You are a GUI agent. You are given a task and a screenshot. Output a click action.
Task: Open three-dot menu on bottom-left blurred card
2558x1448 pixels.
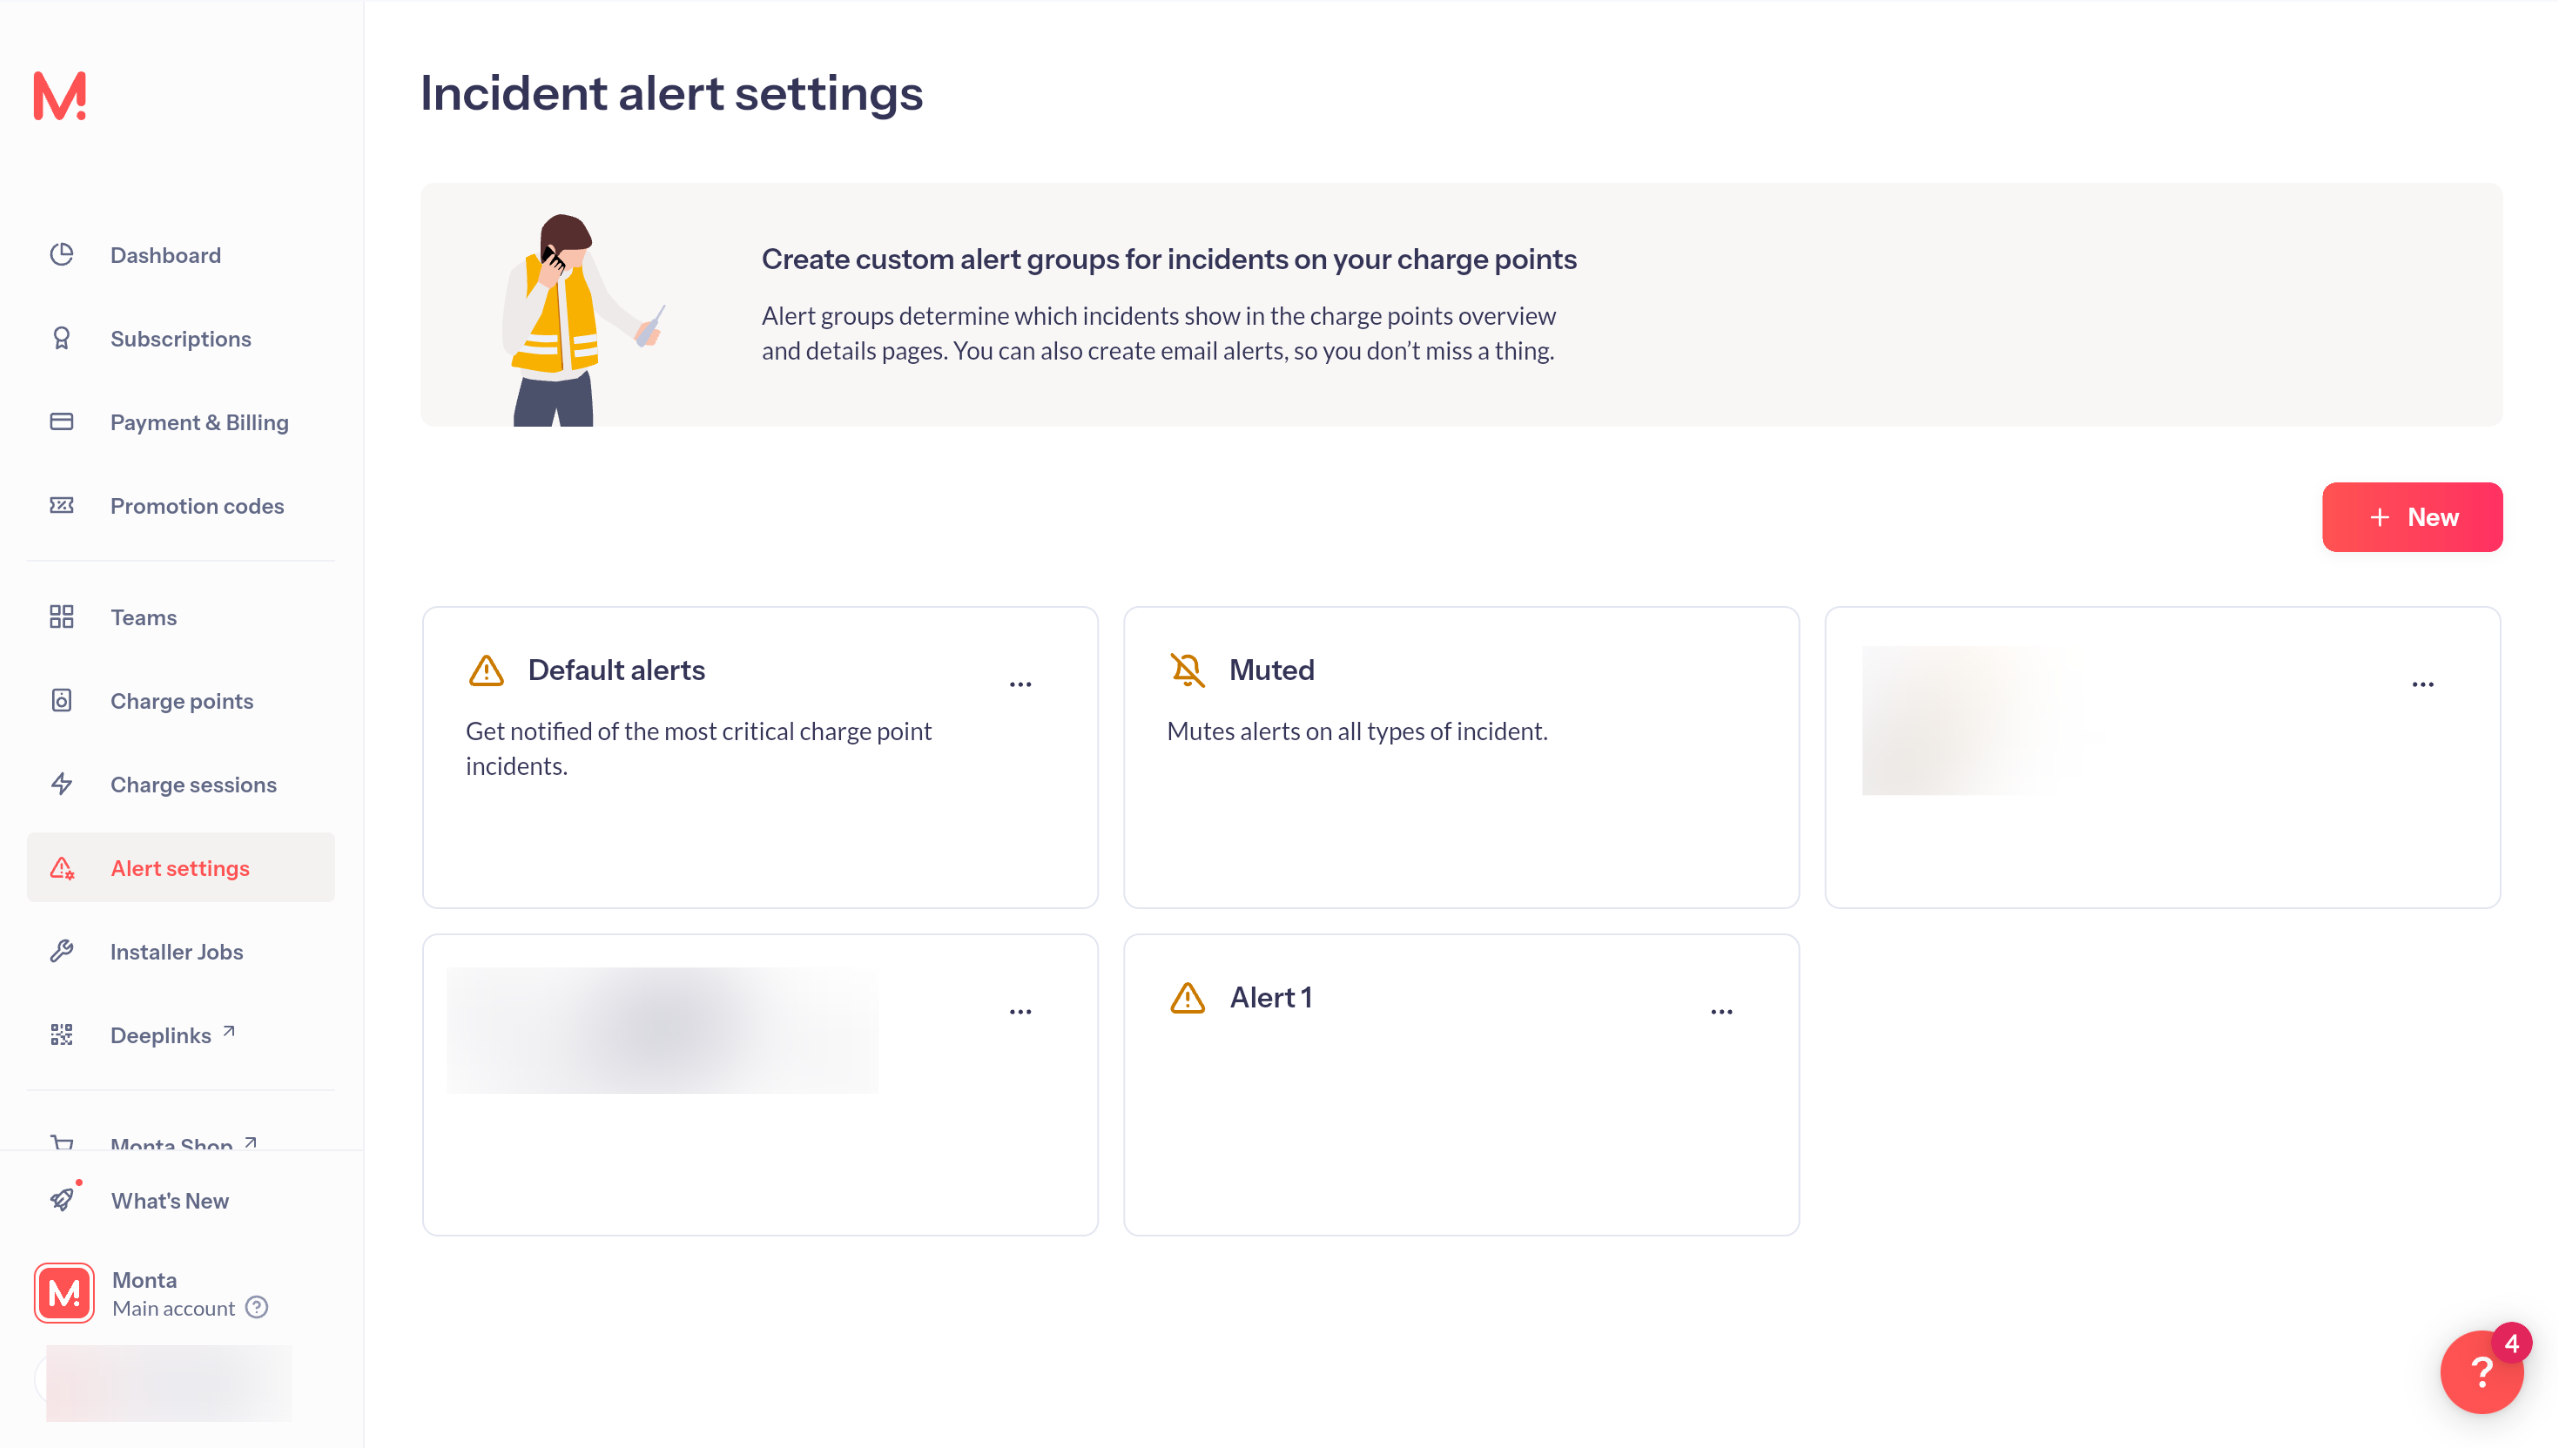[x=1020, y=1012]
